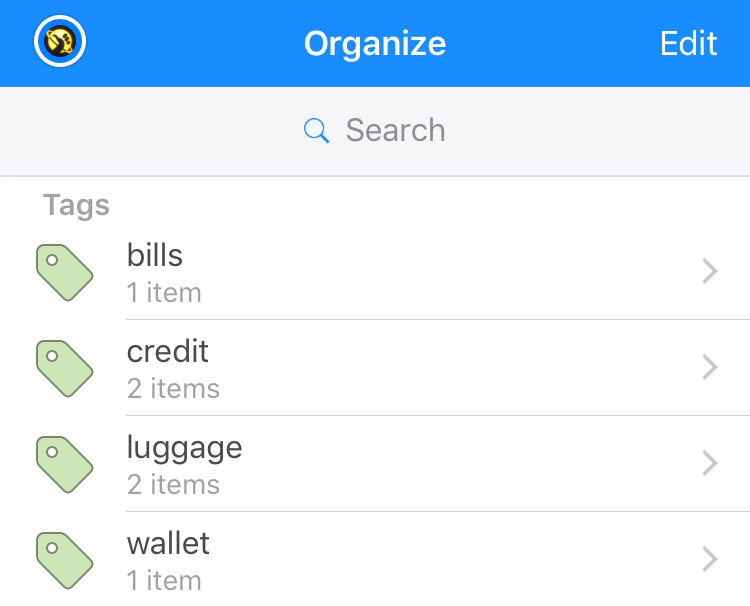Open the bills tag row

[375, 273]
